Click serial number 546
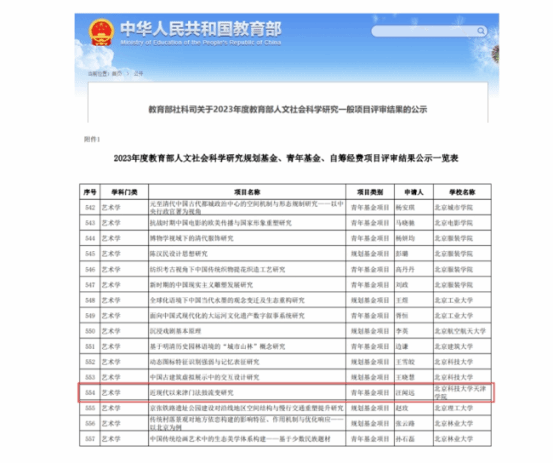The height and width of the screenshot is (463, 554). pos(90,269)
